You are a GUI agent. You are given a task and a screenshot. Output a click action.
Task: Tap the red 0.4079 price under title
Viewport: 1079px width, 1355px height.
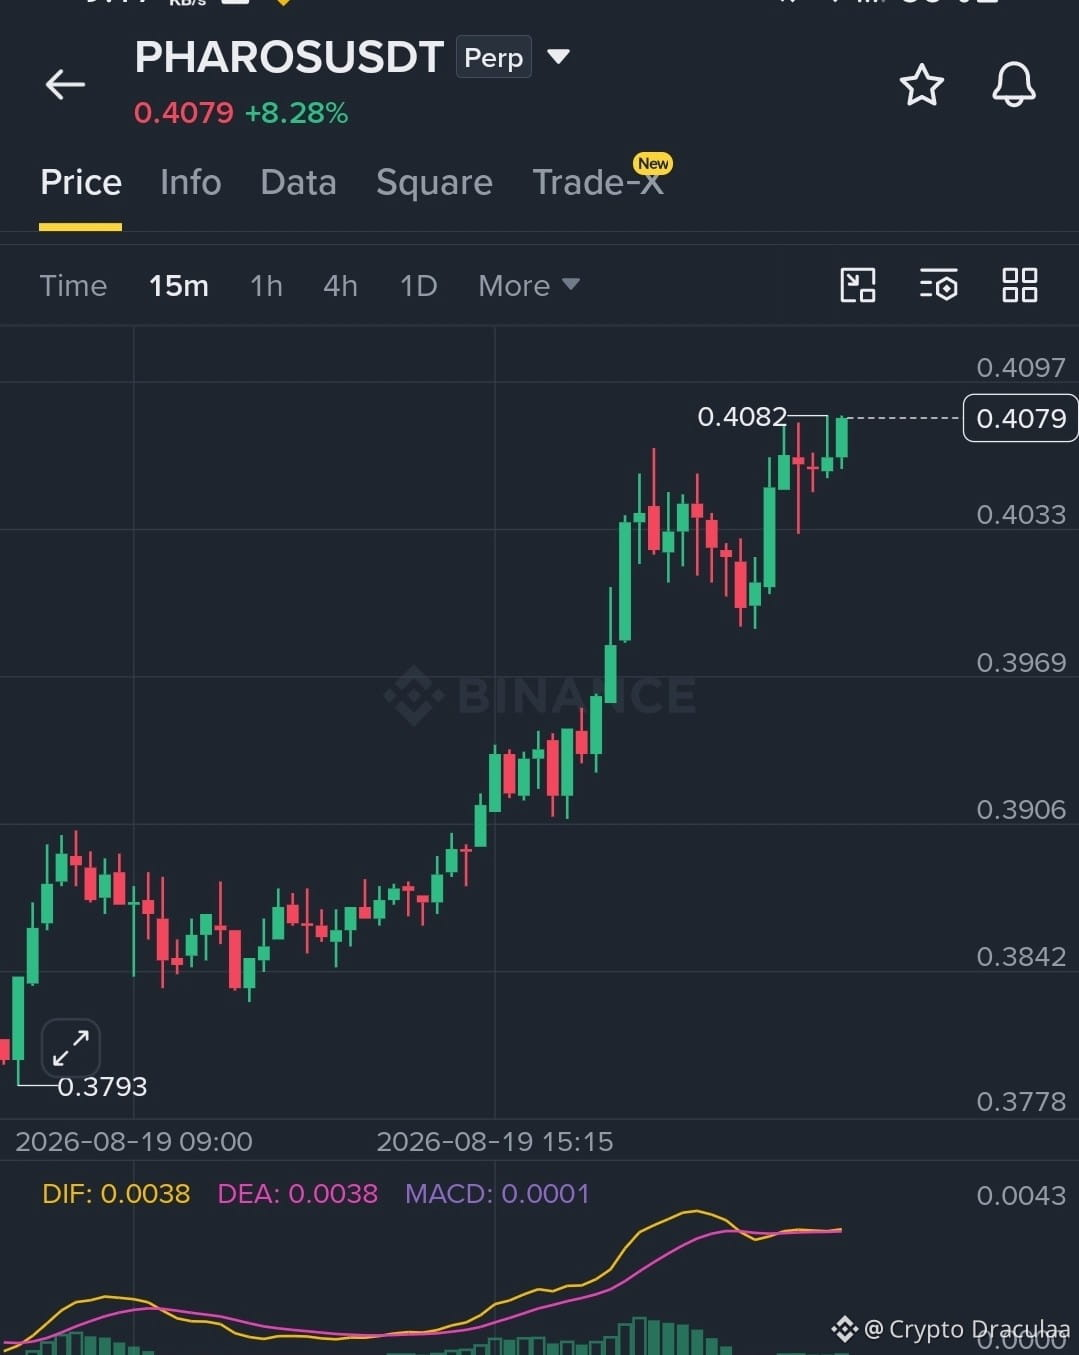(x=184, y=113)
